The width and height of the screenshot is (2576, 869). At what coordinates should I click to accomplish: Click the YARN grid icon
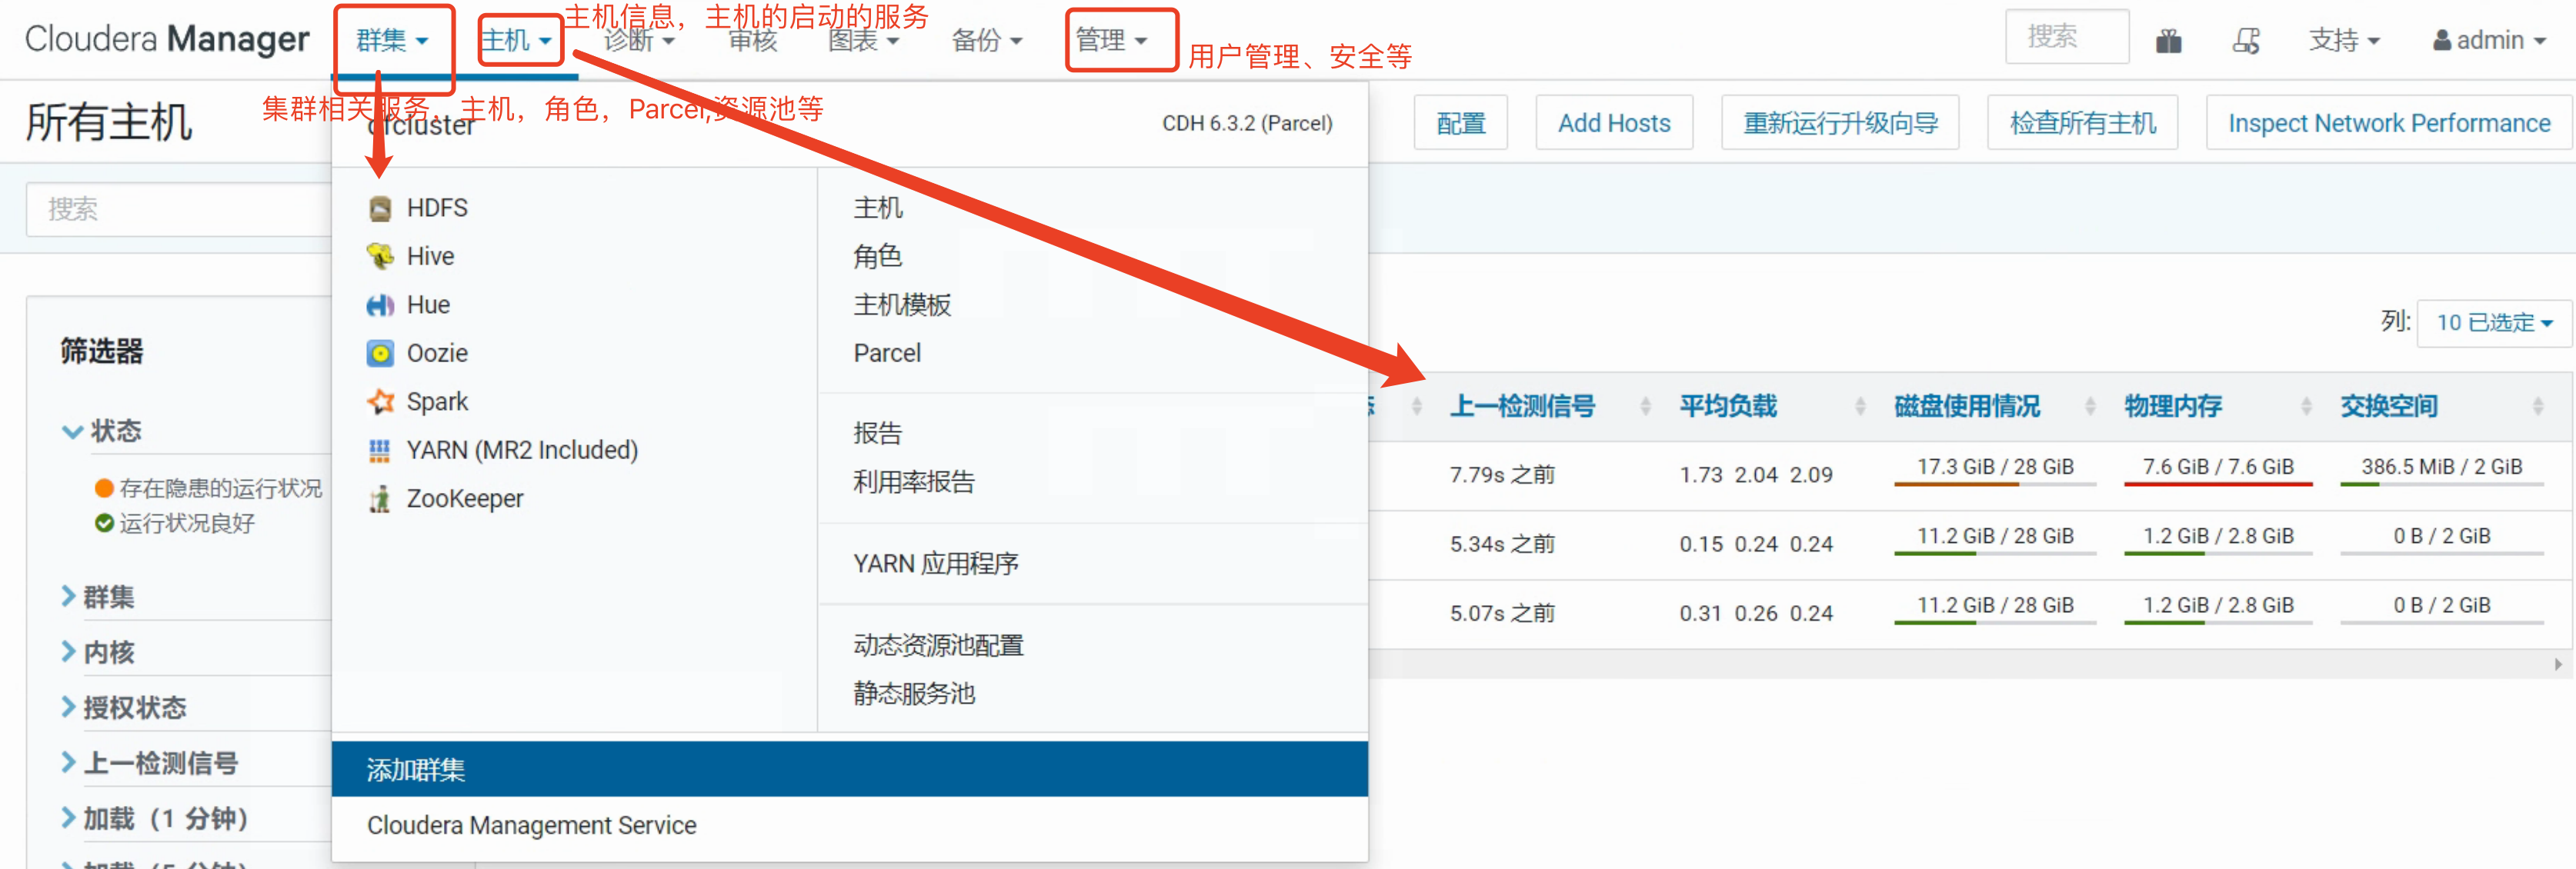pos(380,450)
